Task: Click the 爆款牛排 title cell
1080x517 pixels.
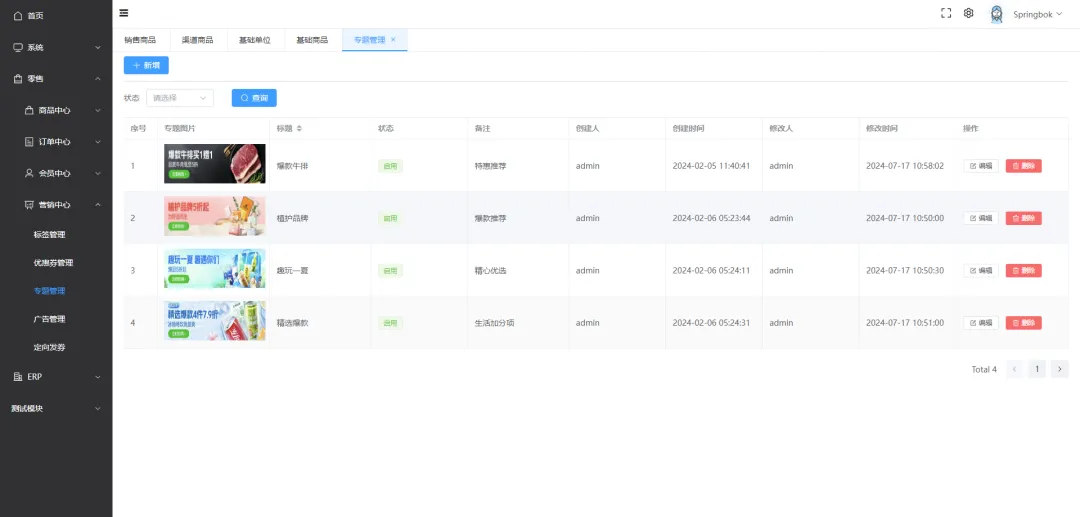Action: (293, 166)
